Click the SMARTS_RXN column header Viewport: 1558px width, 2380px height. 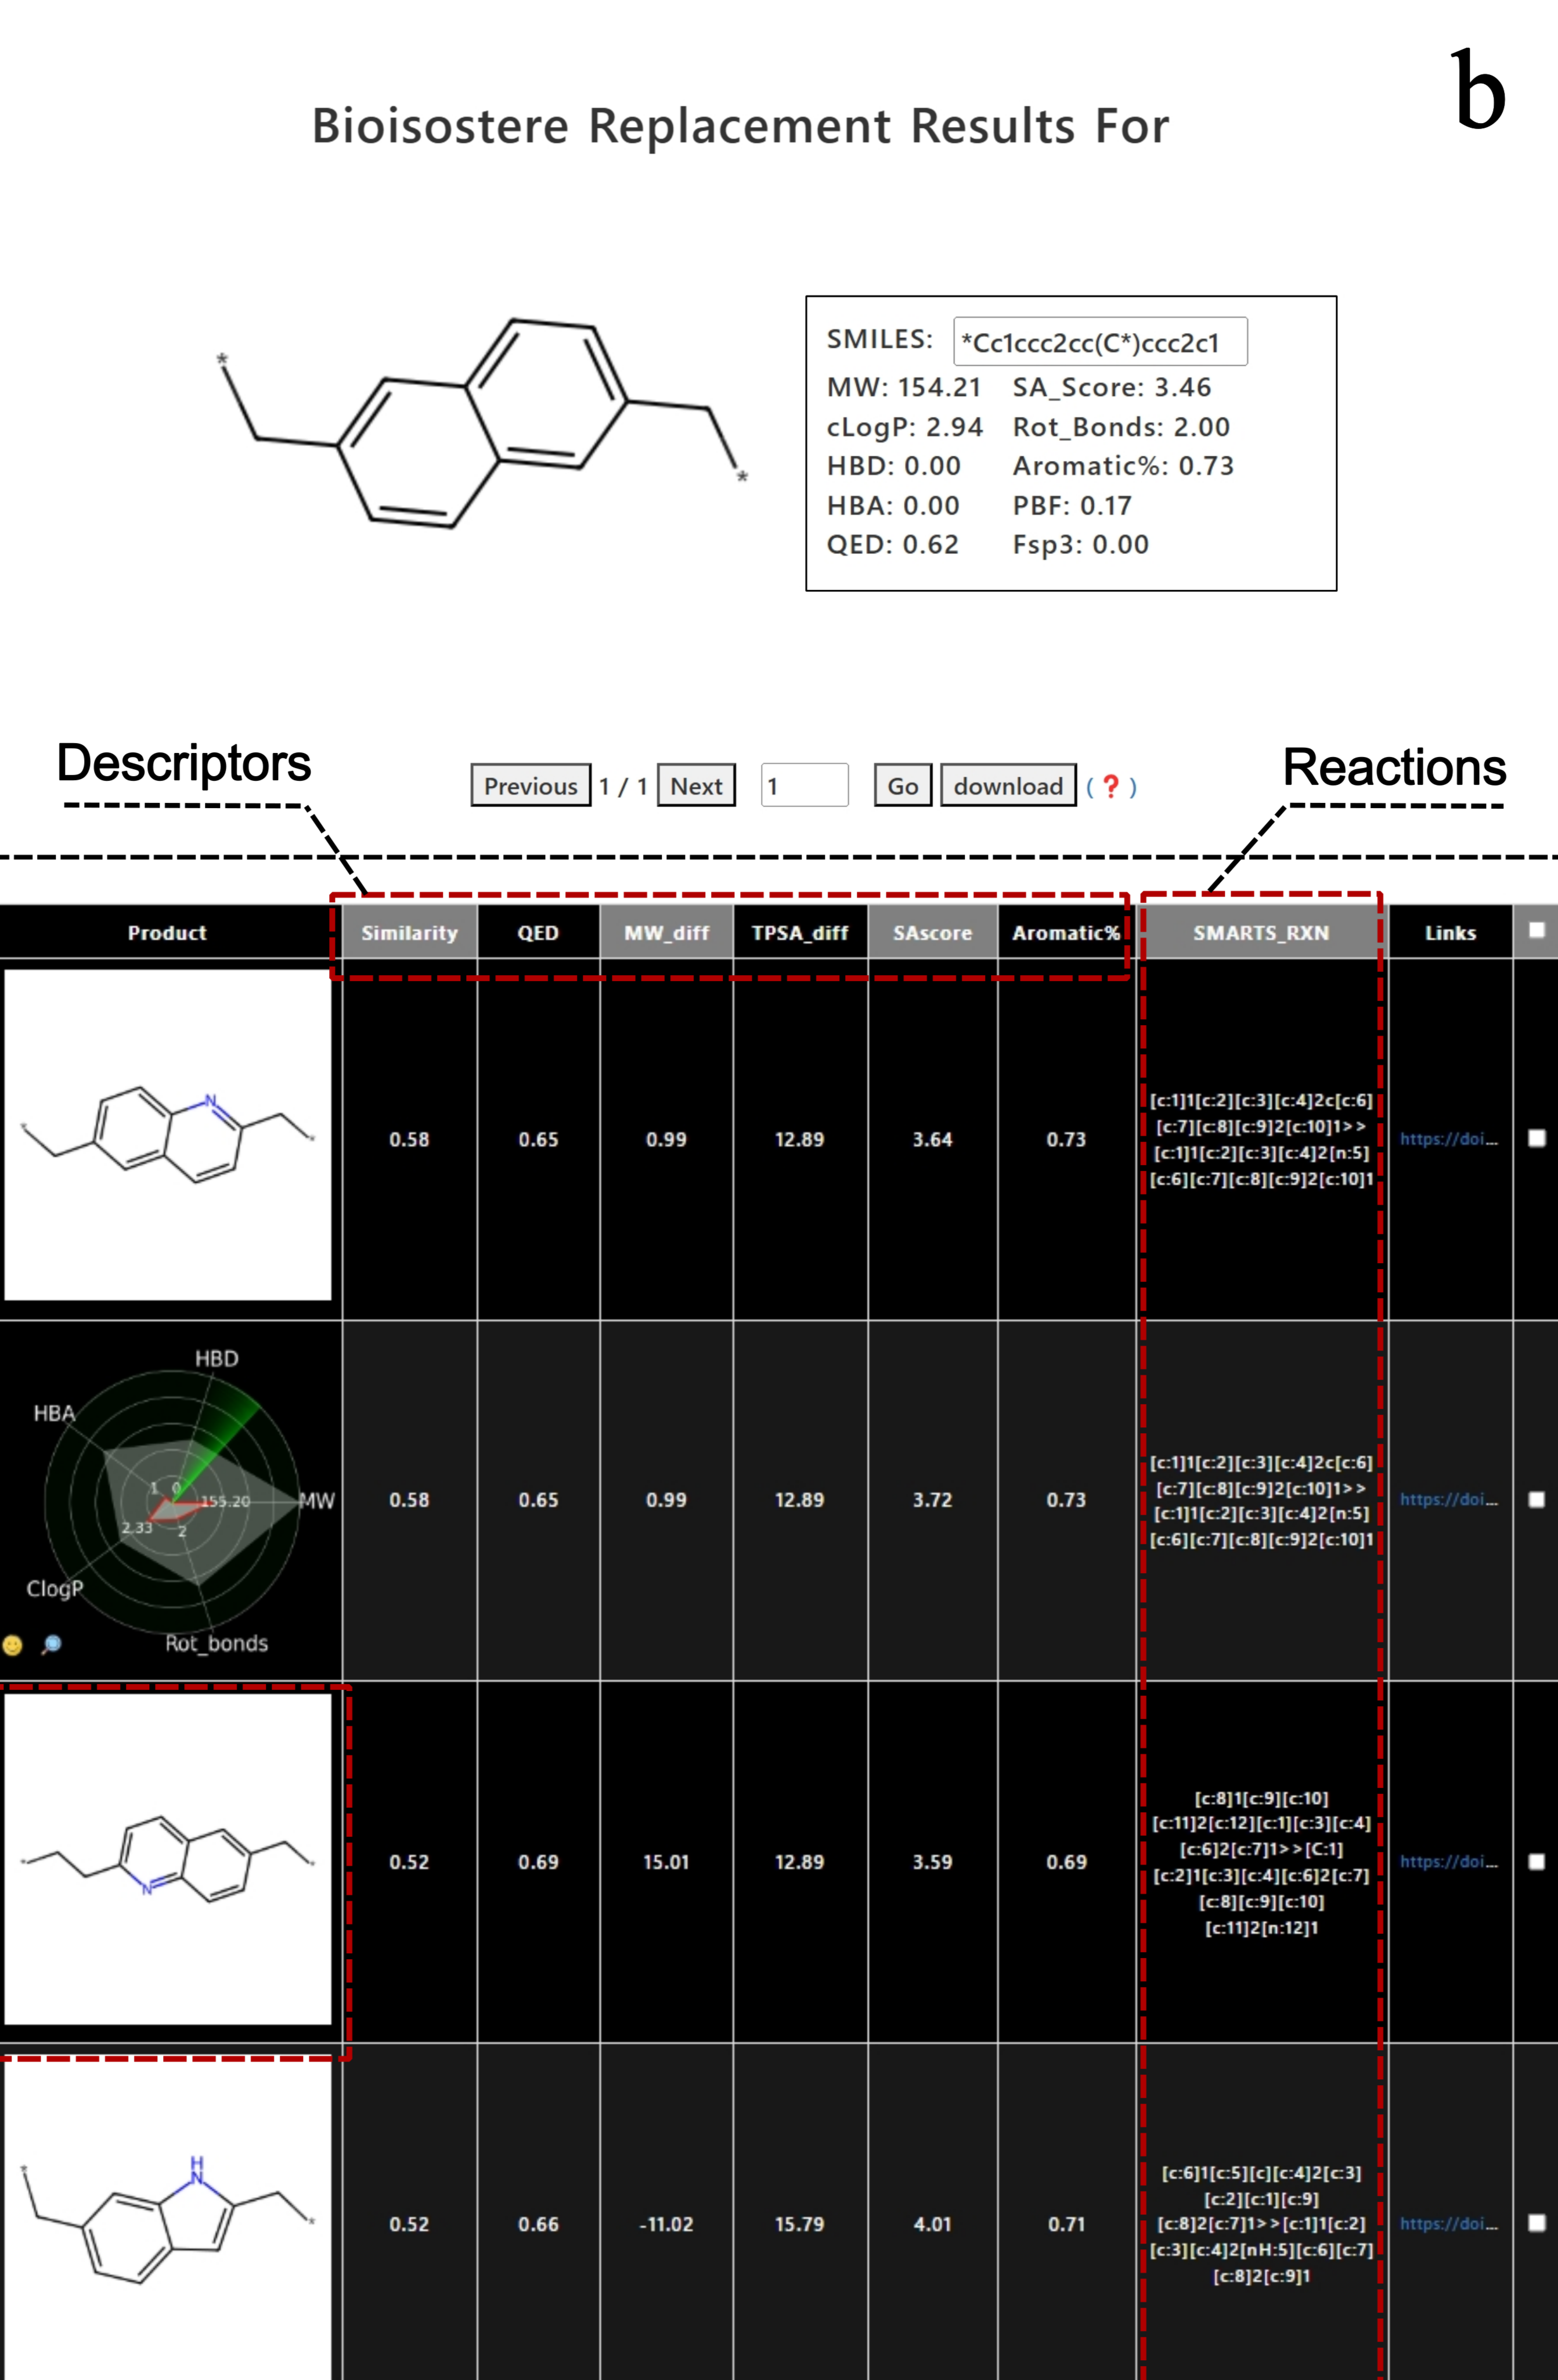coord(1261,932)
